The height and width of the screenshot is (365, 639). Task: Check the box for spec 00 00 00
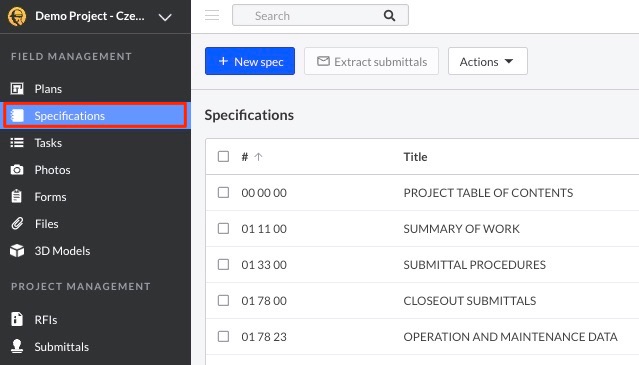click(223, 192)
